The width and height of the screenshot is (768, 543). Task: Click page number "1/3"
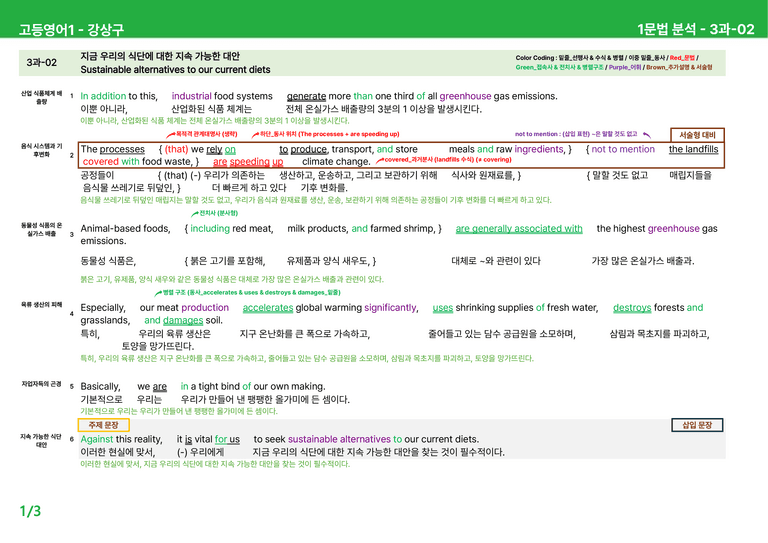30,511
